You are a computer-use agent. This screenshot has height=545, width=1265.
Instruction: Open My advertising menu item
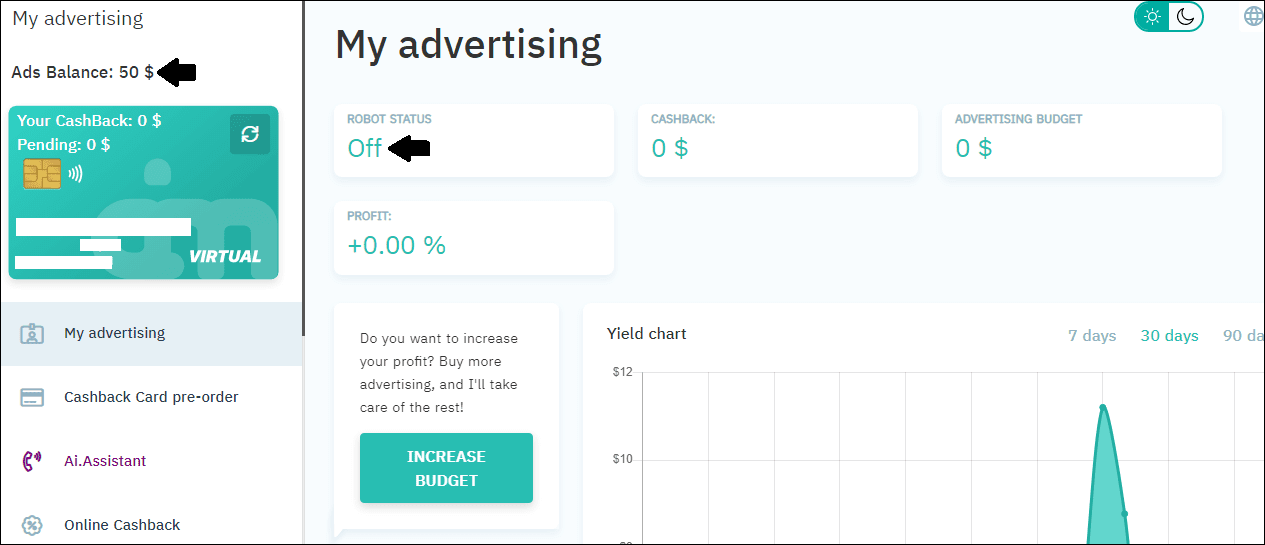(114, 333)
